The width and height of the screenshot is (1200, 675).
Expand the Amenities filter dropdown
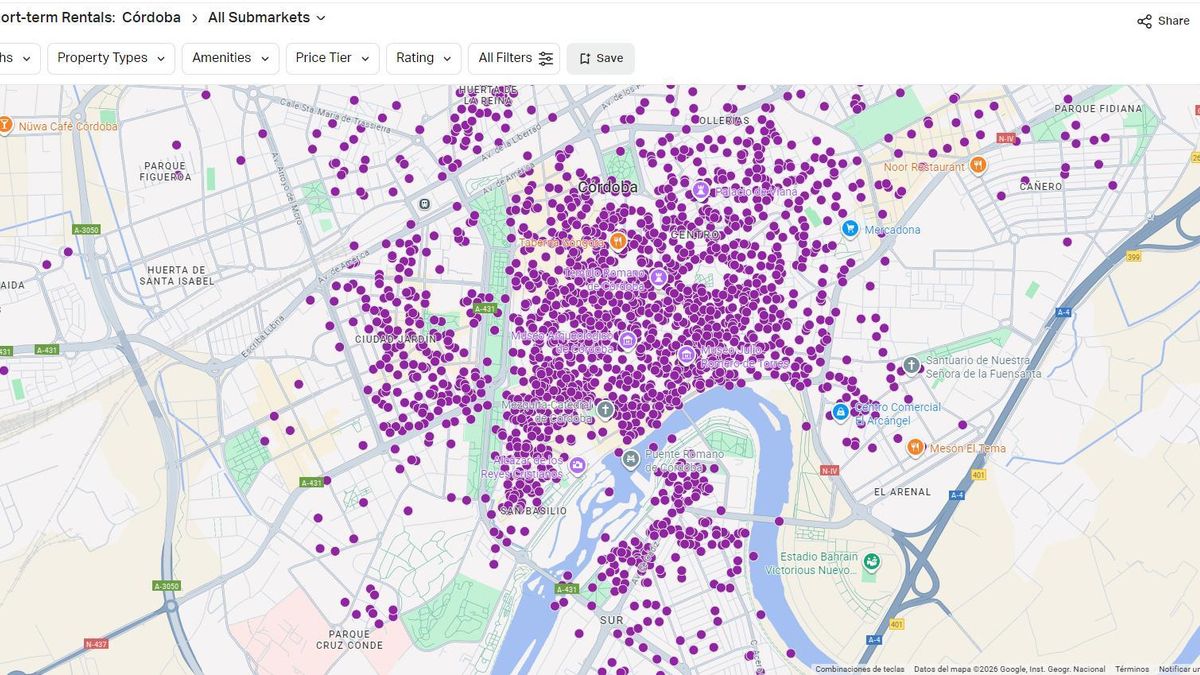(230, 58)
